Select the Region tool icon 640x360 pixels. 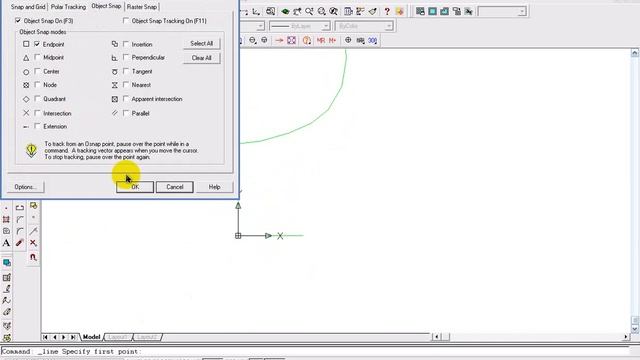[x=6, y=231]
